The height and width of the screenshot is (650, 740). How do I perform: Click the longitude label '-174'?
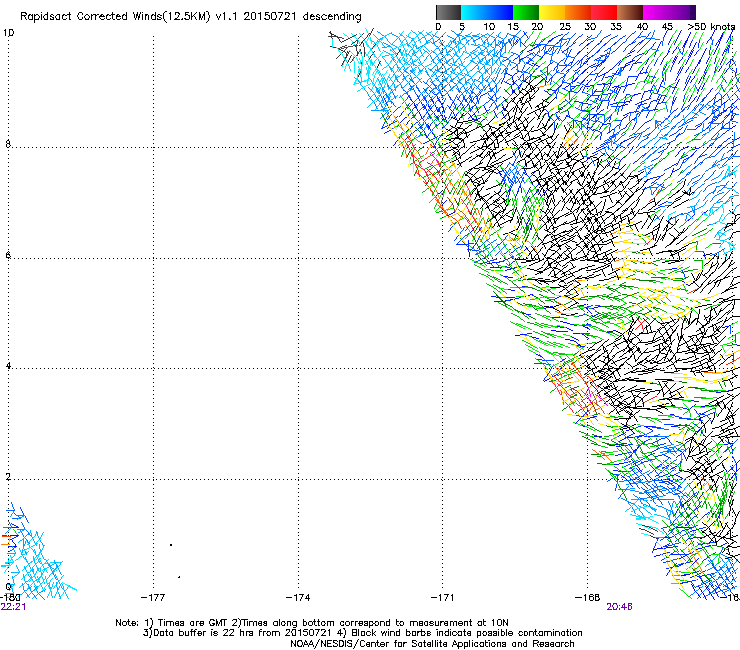(x=298, y=598)
